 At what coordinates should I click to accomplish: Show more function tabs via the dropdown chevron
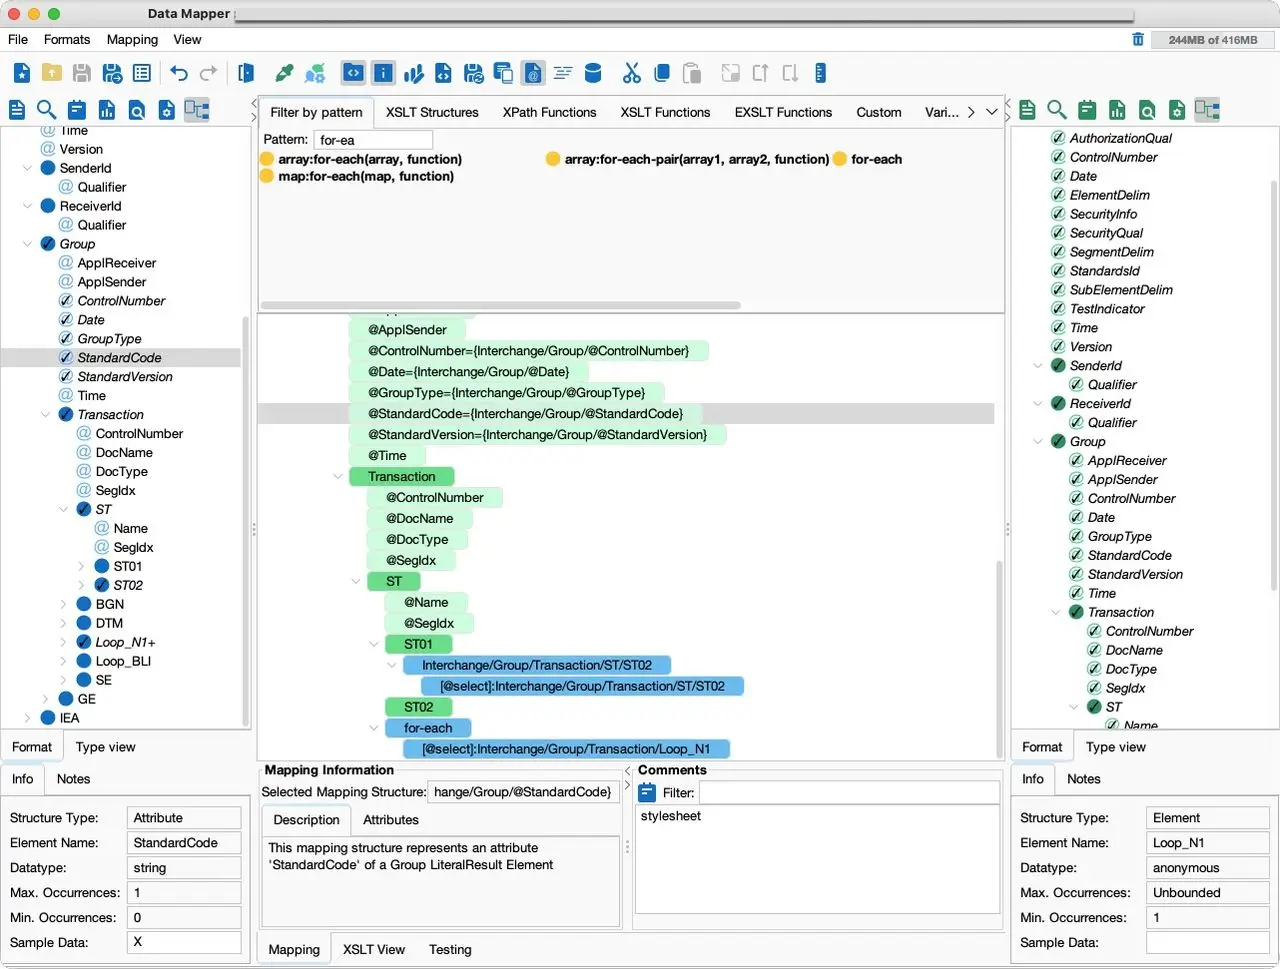(992, 112)
